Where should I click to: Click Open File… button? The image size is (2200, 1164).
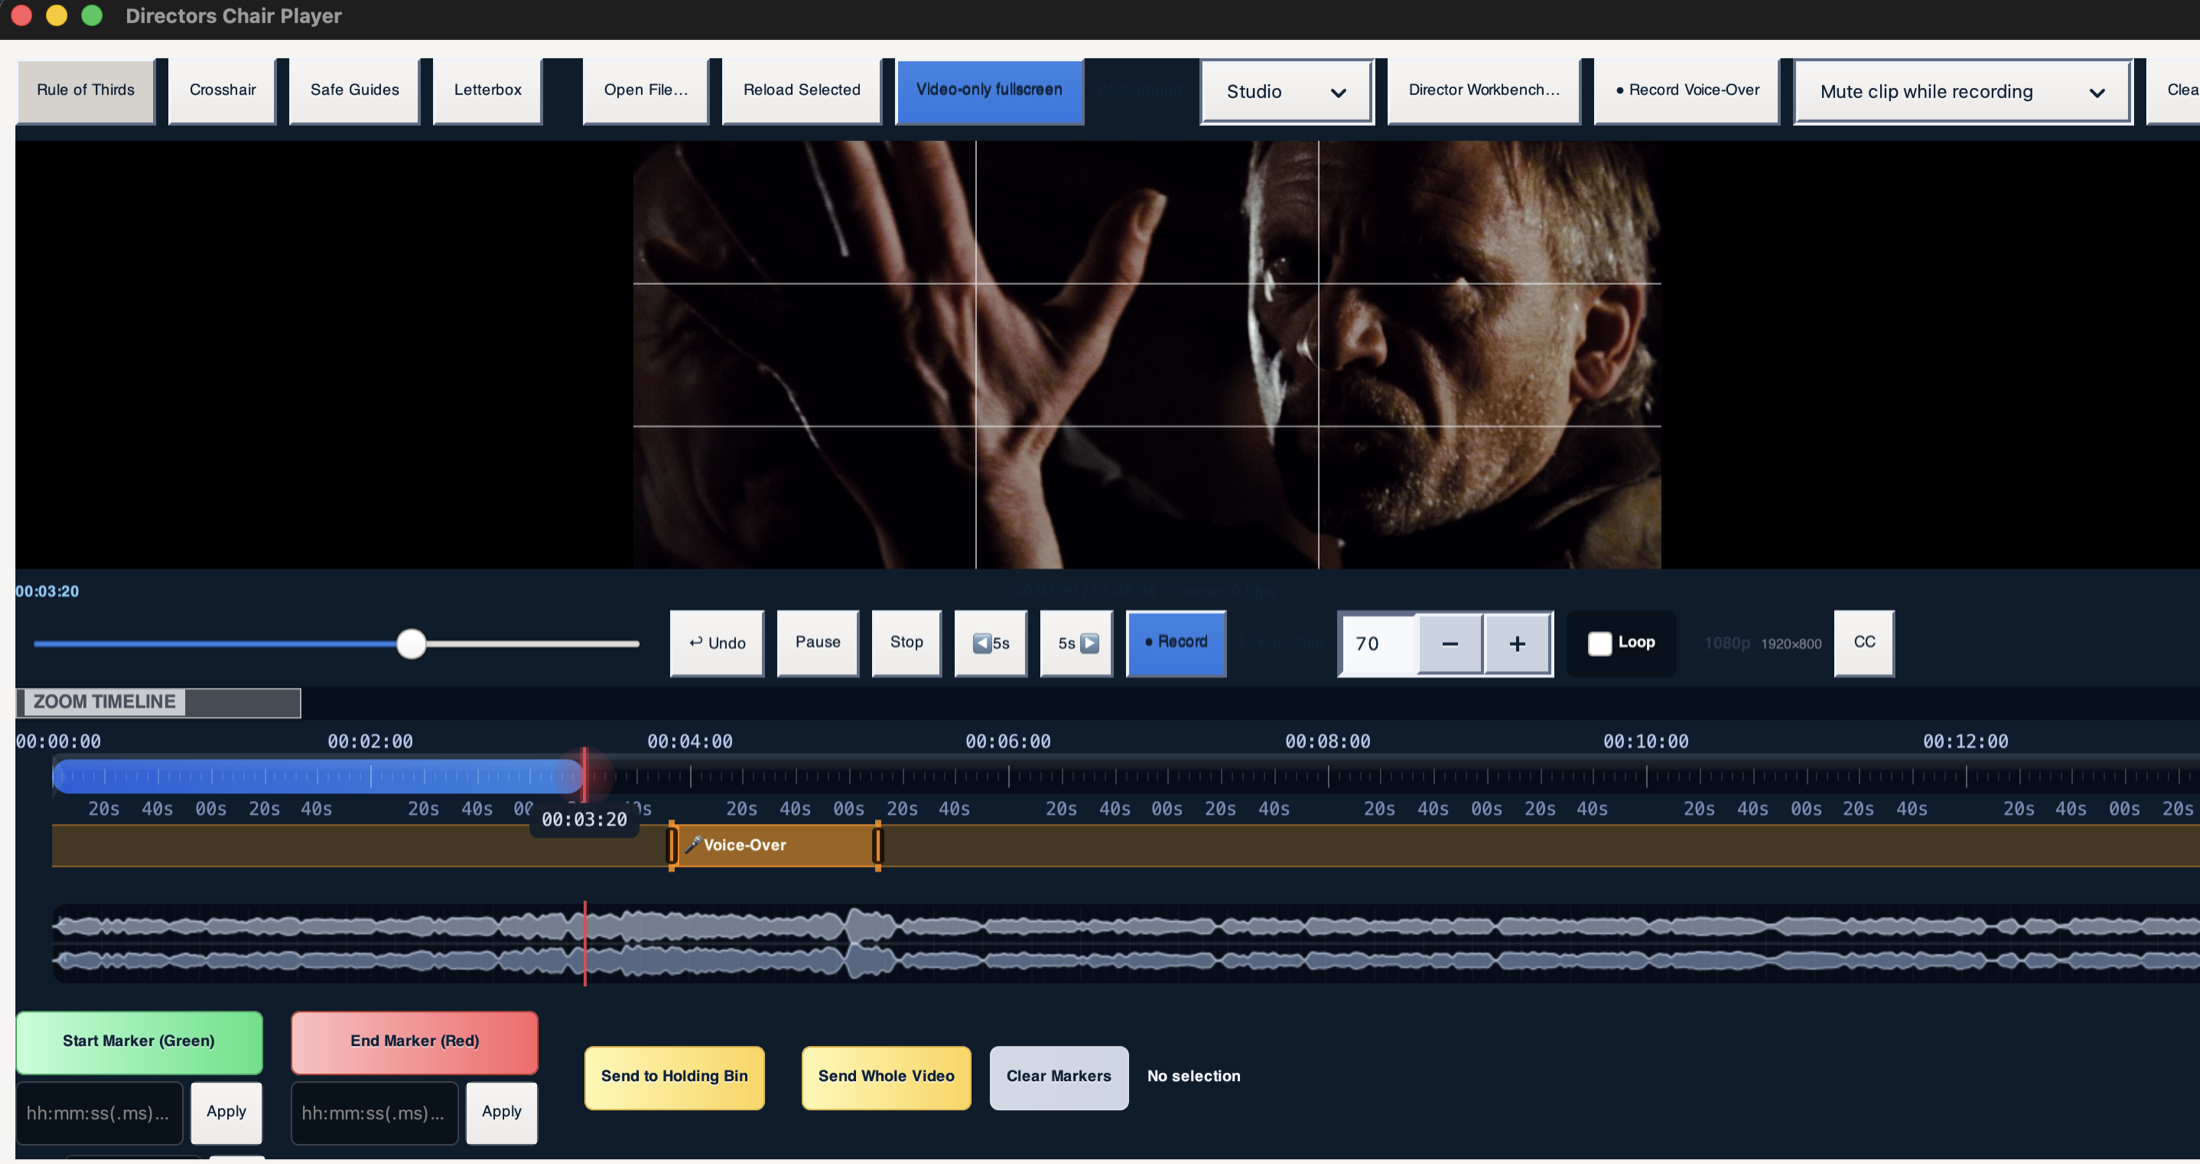[645, 90]
